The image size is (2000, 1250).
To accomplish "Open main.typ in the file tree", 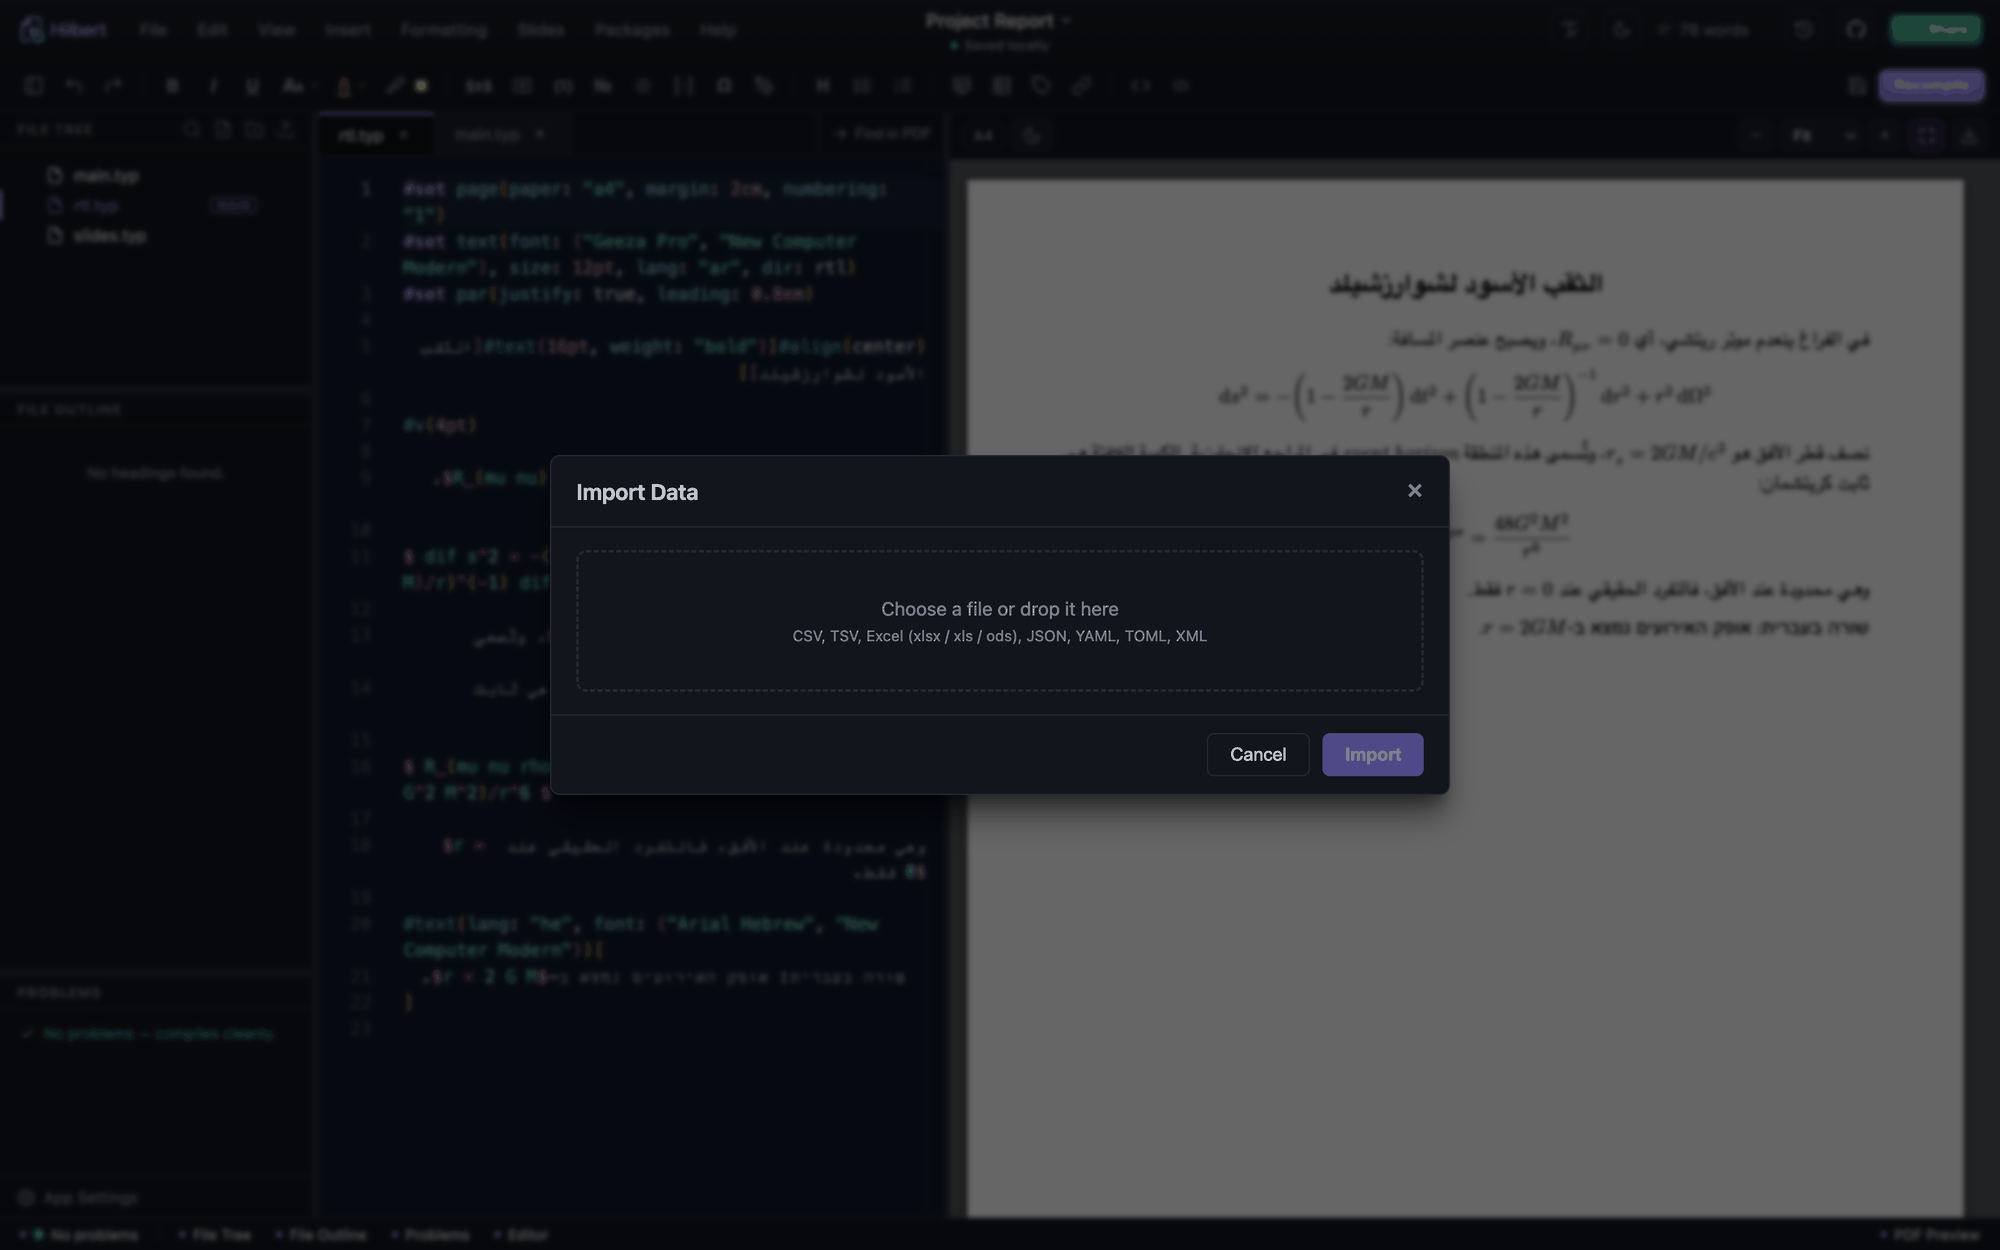I will 106,176.
